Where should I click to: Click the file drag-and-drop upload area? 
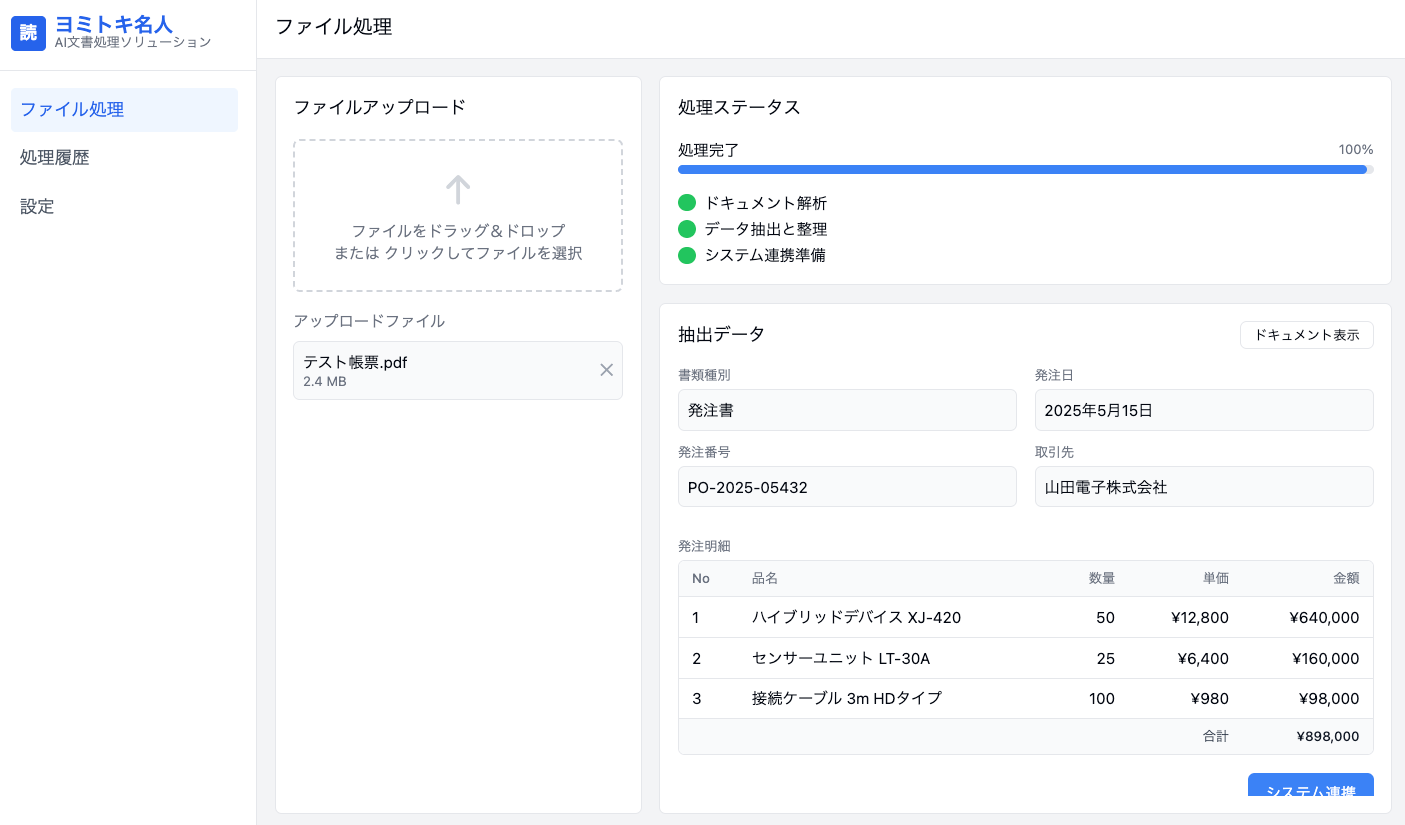[x=458, y=216]
